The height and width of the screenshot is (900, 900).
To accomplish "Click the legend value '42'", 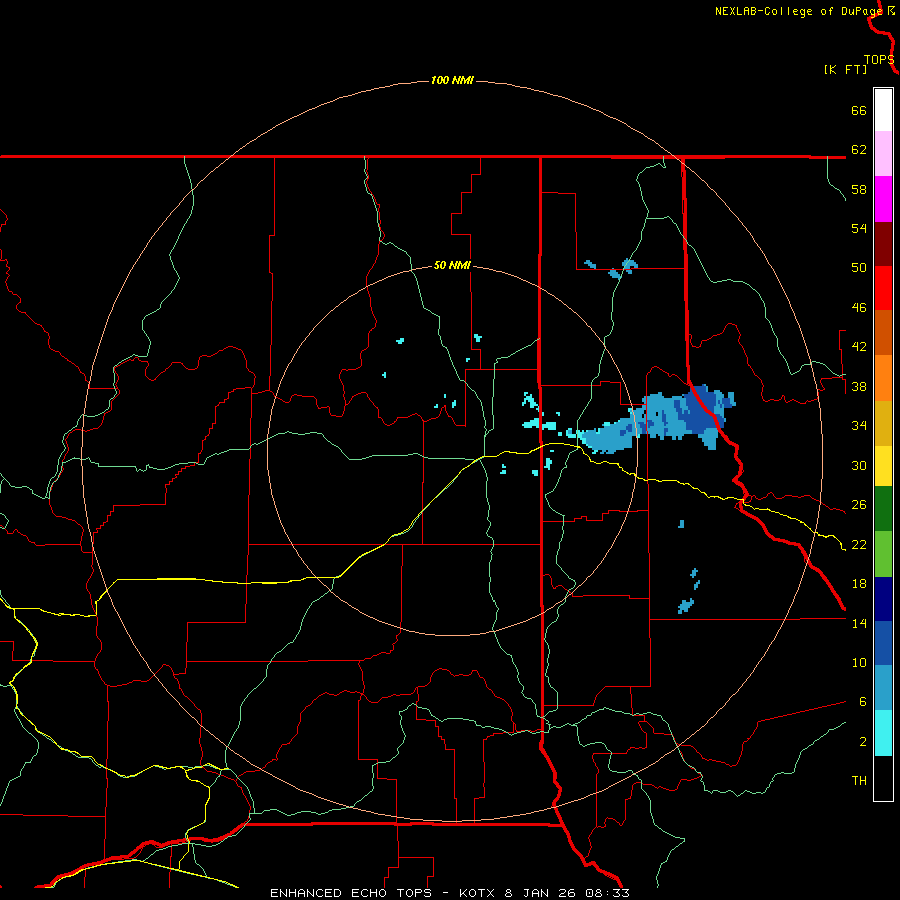I will (859, 347).
